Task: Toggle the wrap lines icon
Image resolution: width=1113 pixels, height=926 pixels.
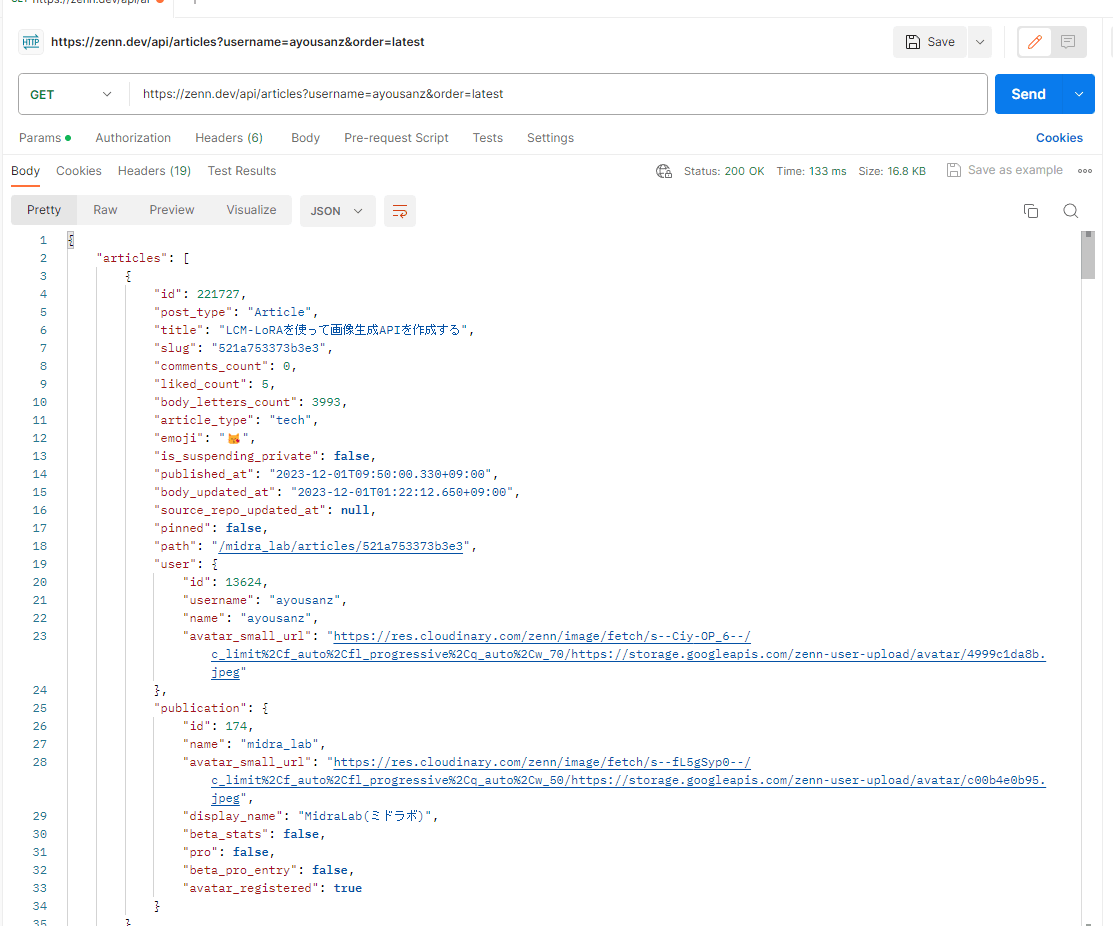Action: click(400, 211)
